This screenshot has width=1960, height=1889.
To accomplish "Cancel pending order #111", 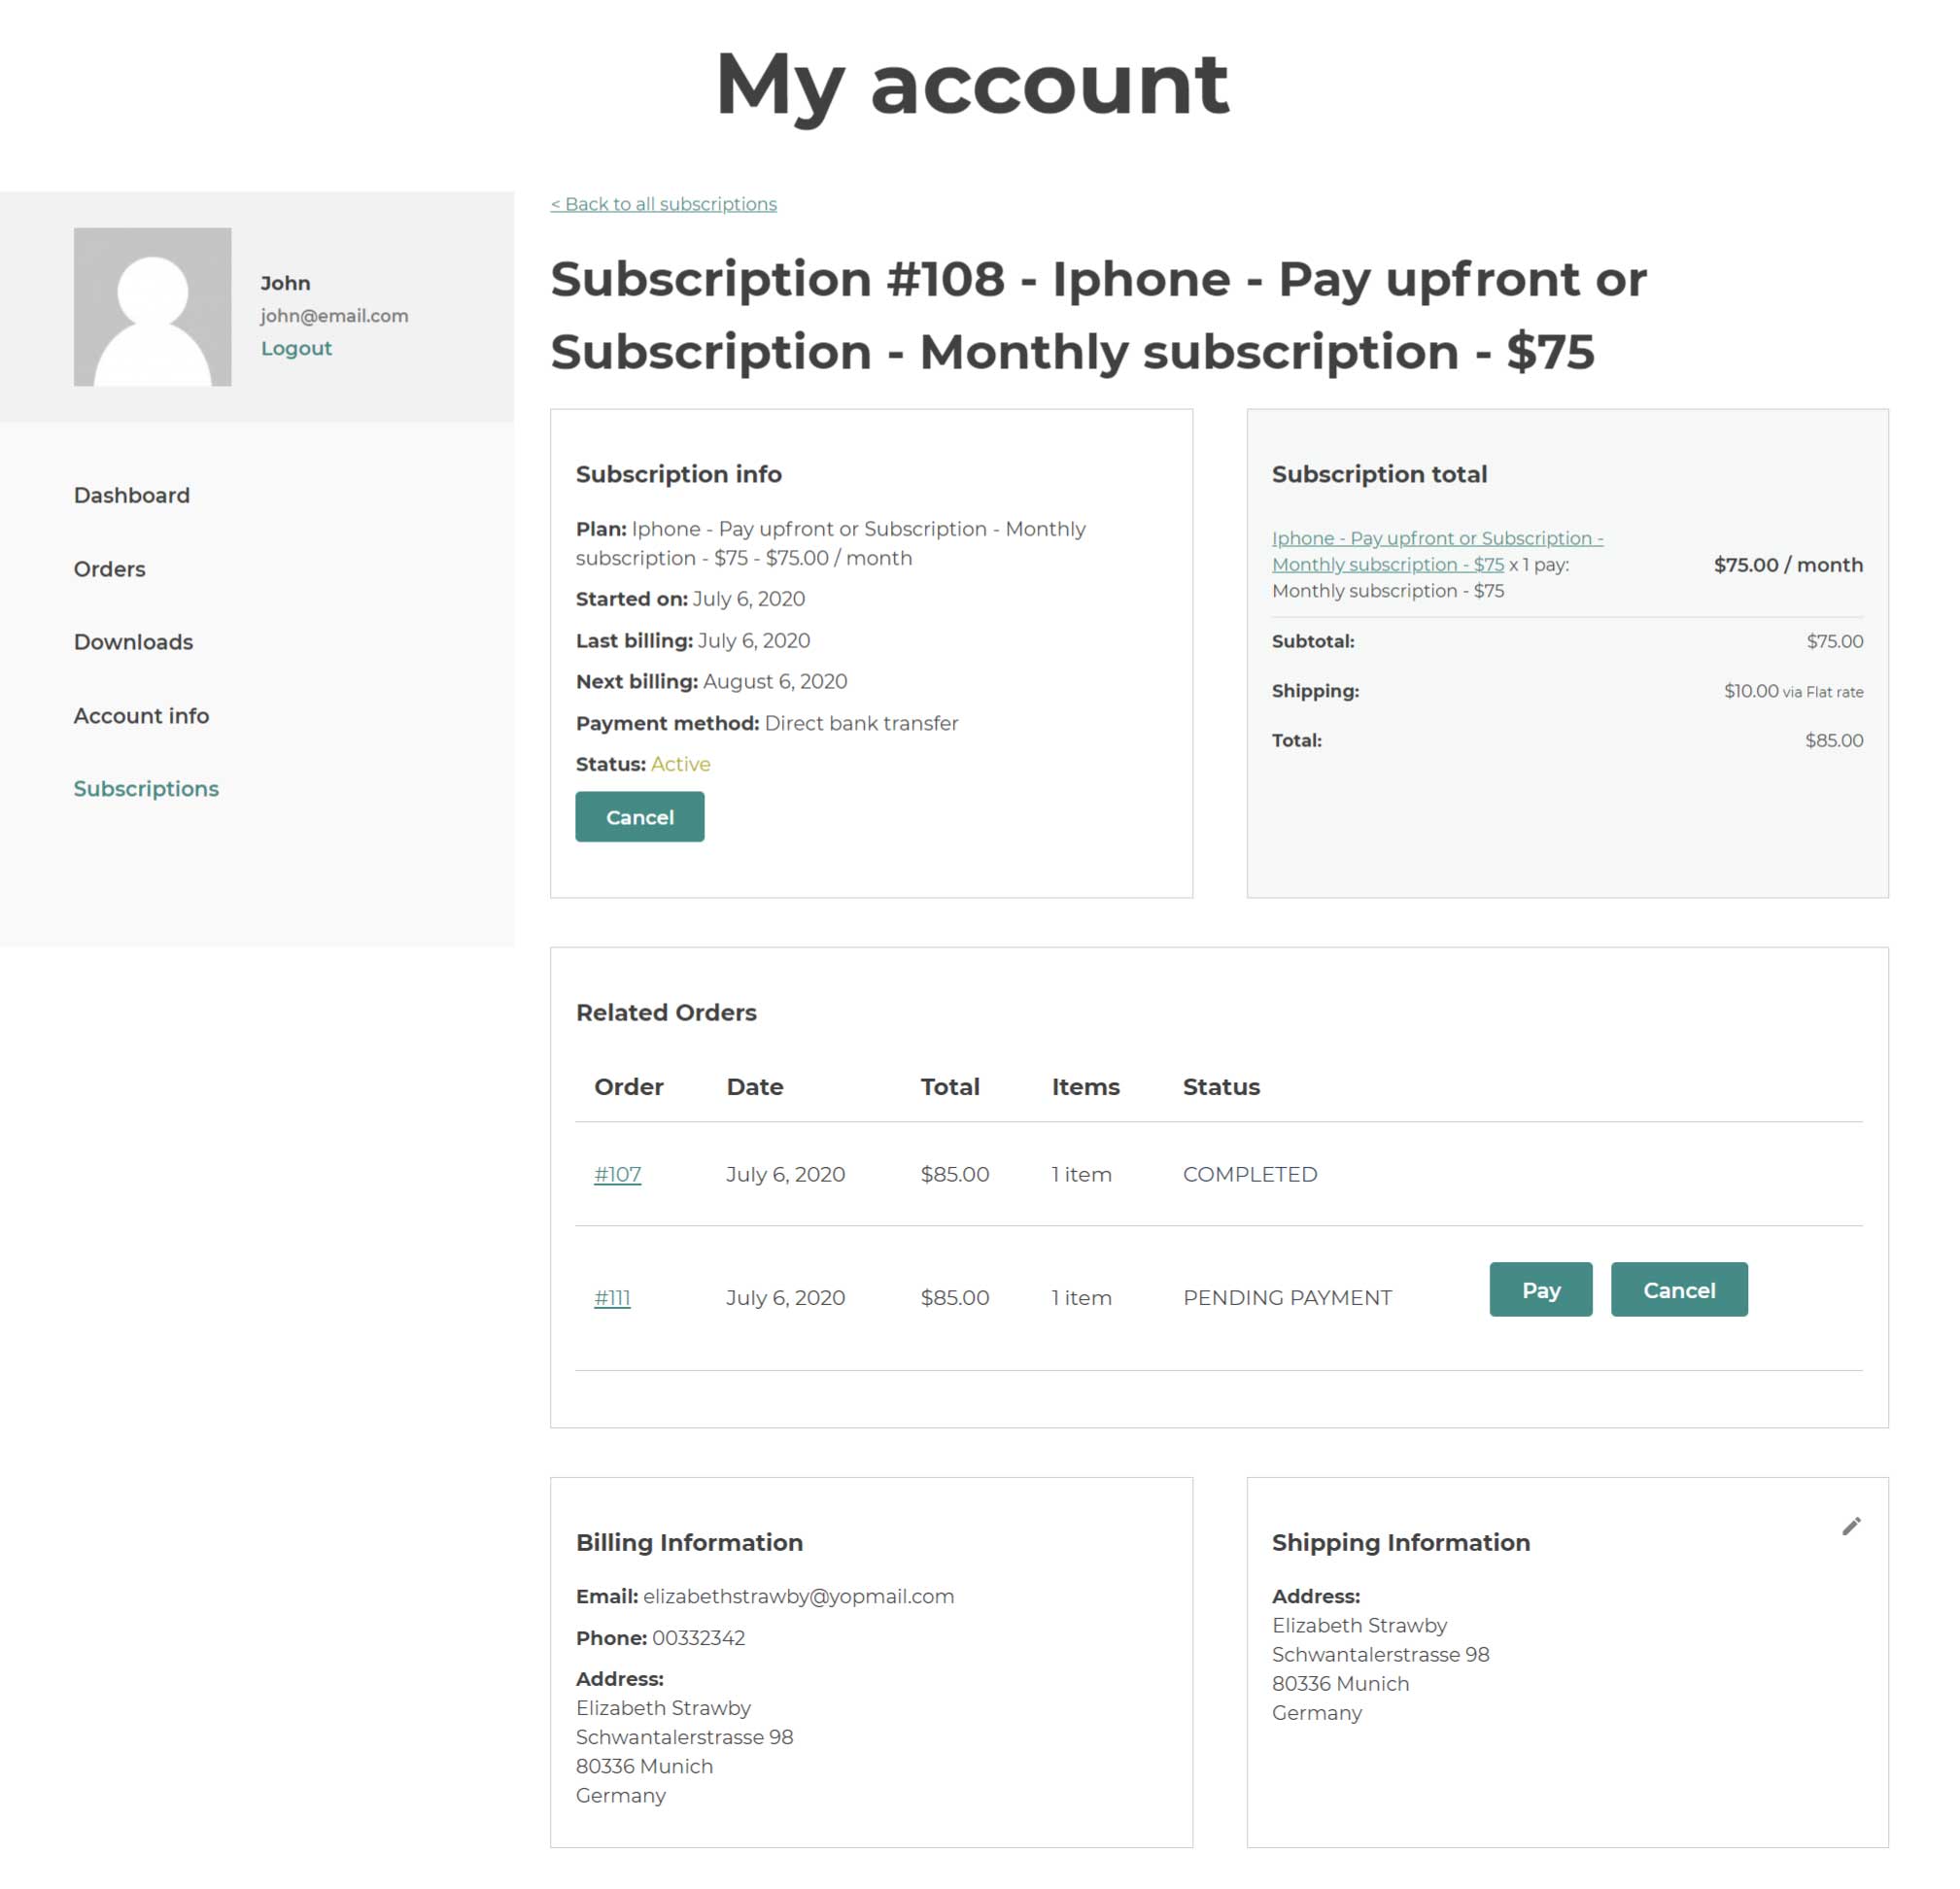I will [x=1678, y=1290].
